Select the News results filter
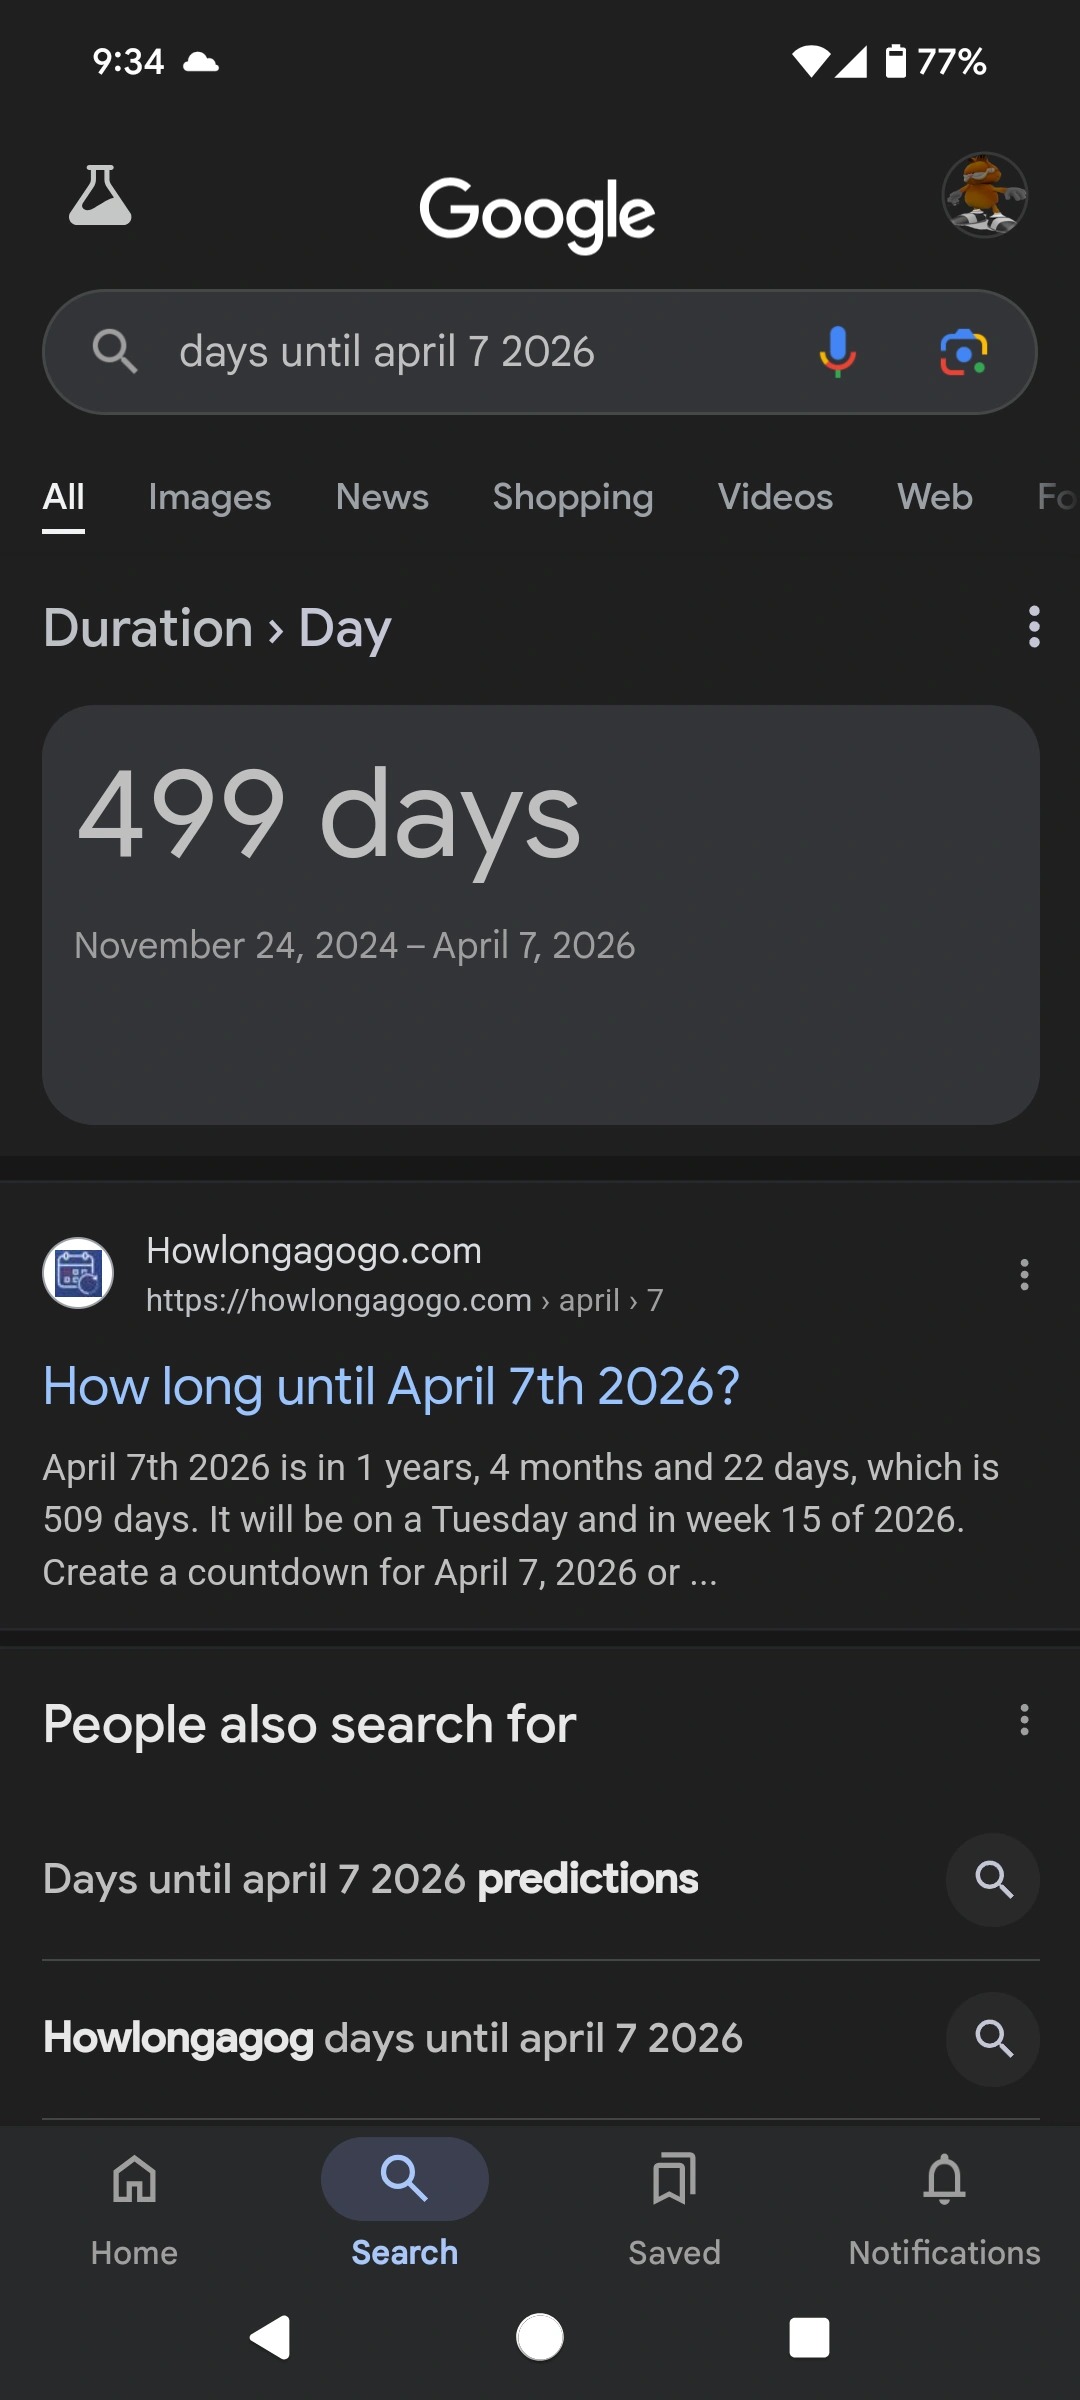The height and width of the screenshot is (2400, 1080). (x=382, y=497)
